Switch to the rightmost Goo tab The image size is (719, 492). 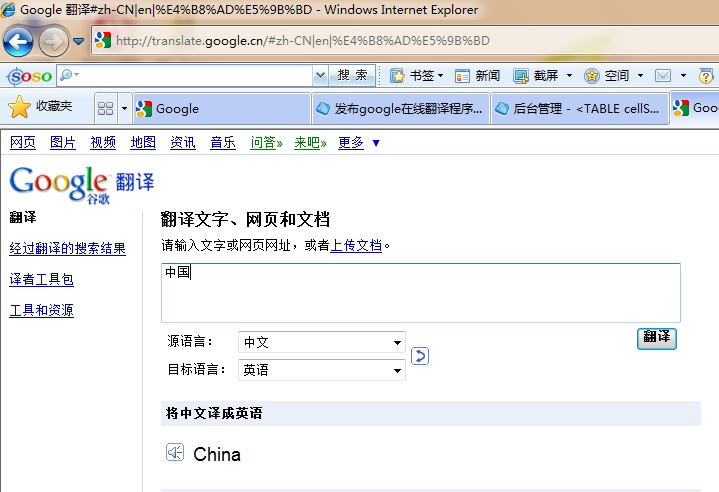click(x=694, y=108)
